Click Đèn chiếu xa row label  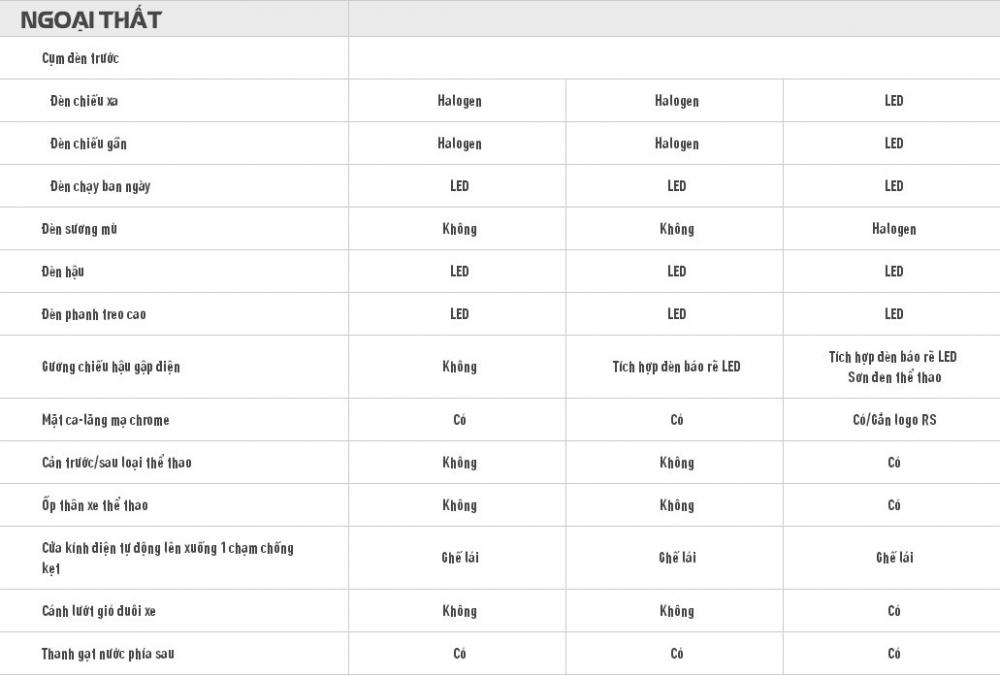84,101
